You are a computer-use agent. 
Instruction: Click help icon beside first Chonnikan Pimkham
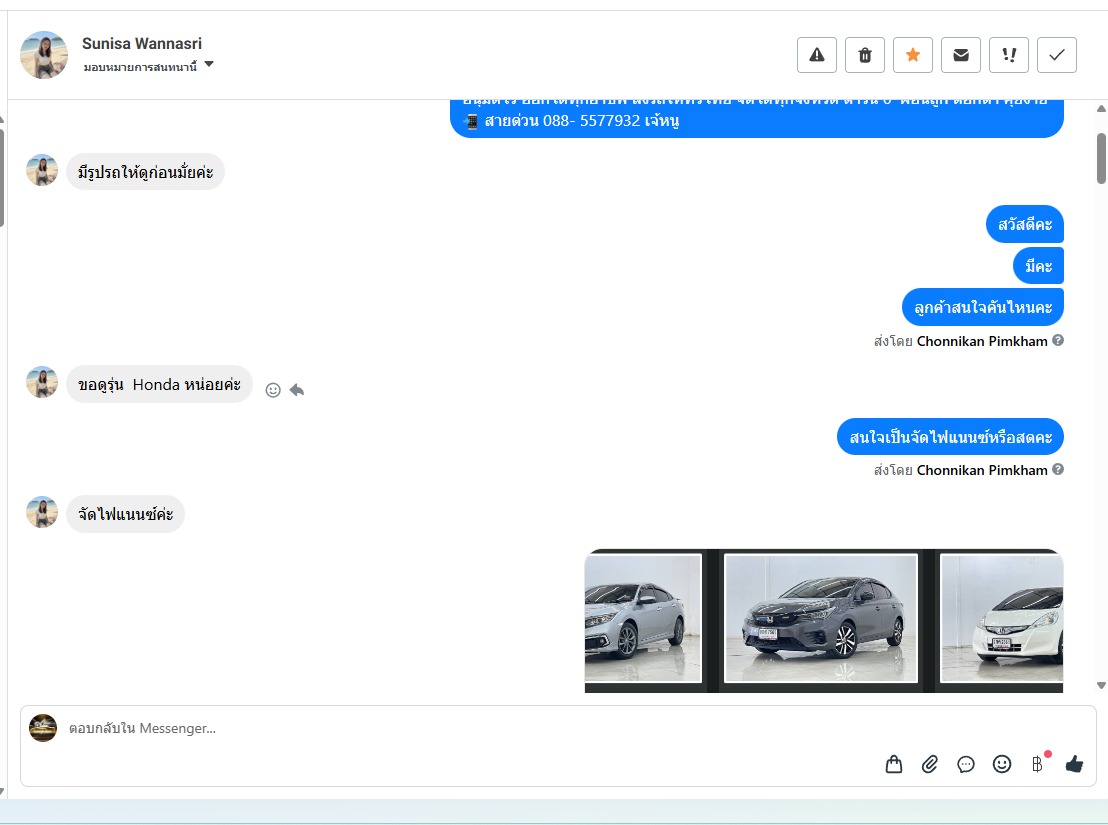click(x=1058, y=340)
